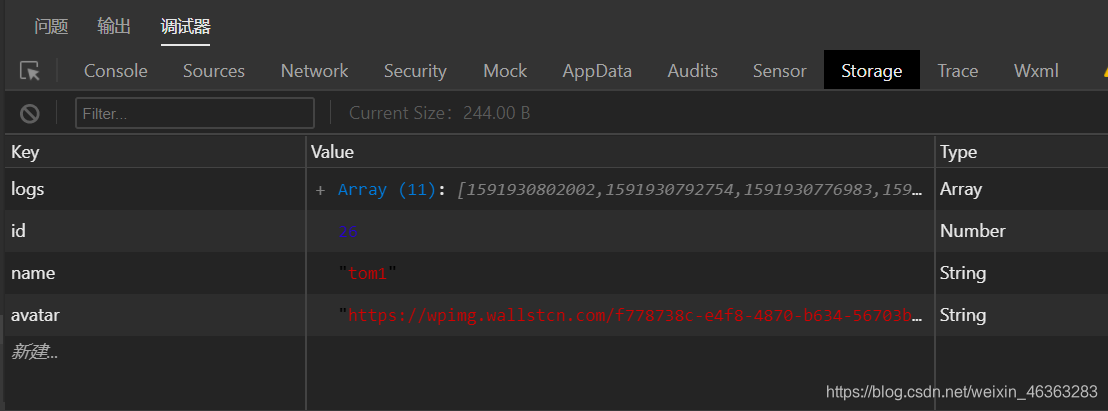
Task: Click the Current Size 244.00 B label
Action: [x=440, y=113]
